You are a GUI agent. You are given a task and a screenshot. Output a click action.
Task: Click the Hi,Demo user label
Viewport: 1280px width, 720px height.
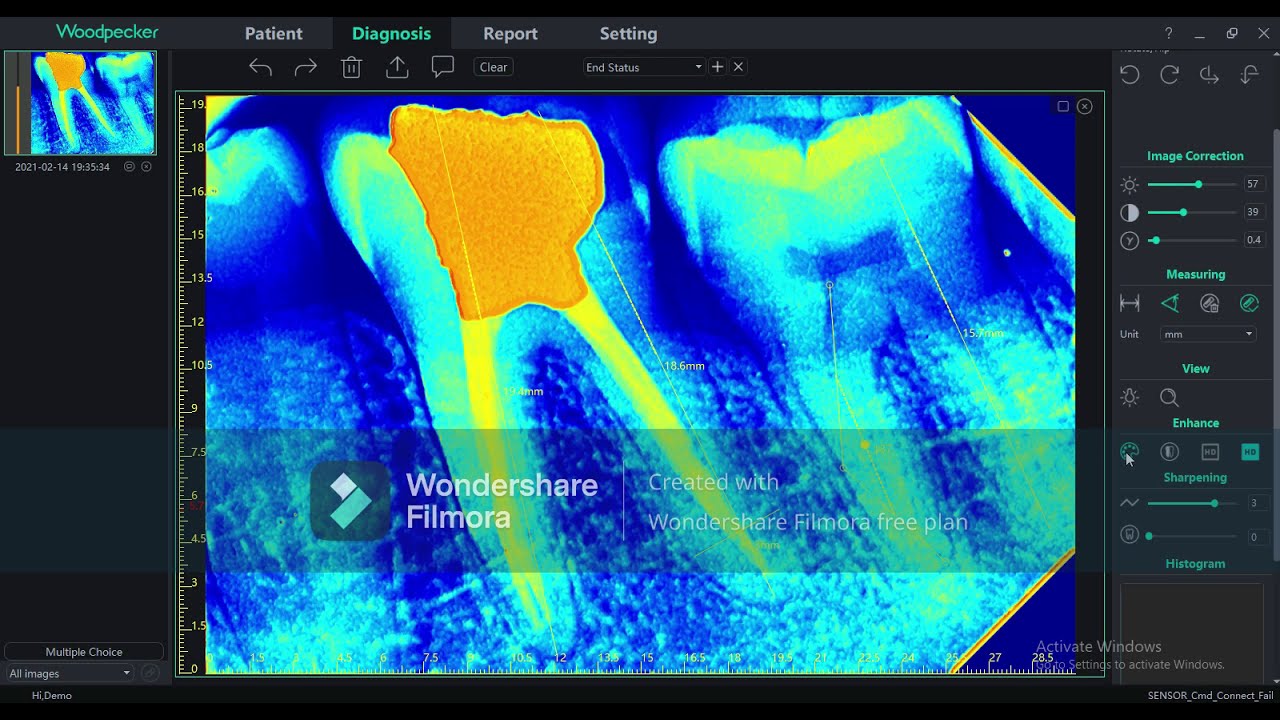click(52, 696)
